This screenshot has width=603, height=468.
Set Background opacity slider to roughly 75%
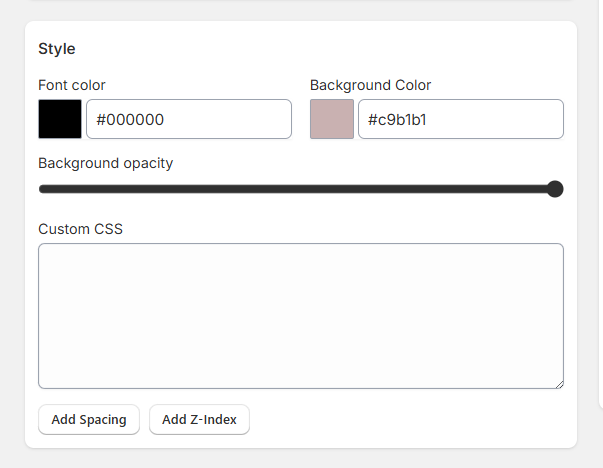tap(430, 189)
